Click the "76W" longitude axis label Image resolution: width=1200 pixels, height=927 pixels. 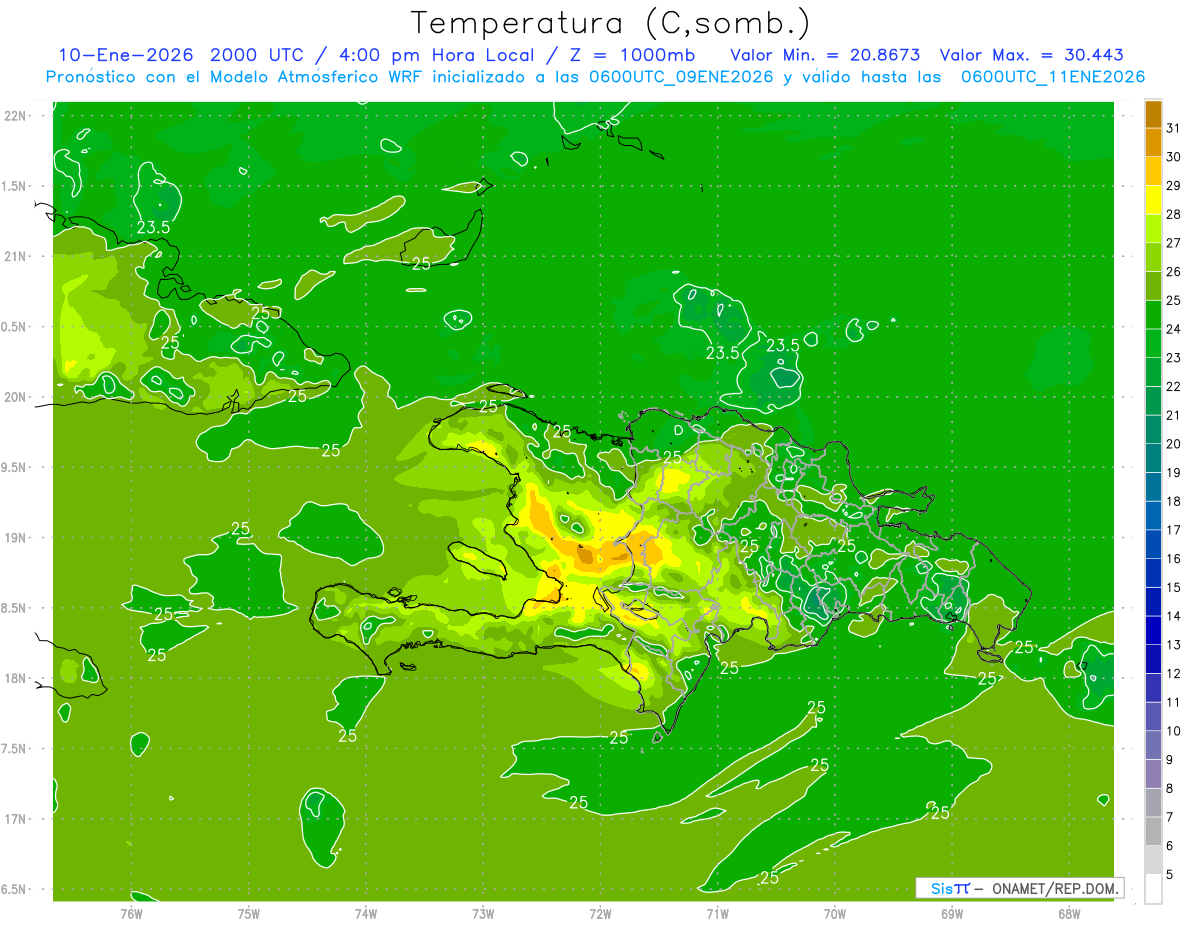[x=131, y=913]
